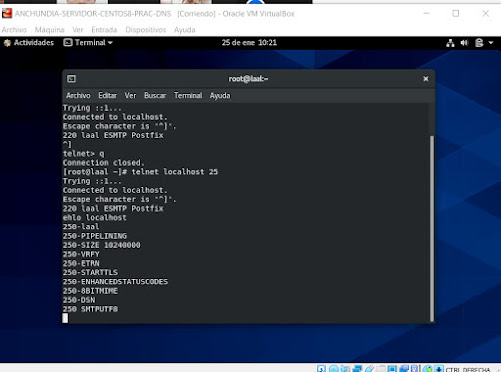Click the mouse integration icon in status bar
The image size is (501, 372).
[x=428, y=368]
